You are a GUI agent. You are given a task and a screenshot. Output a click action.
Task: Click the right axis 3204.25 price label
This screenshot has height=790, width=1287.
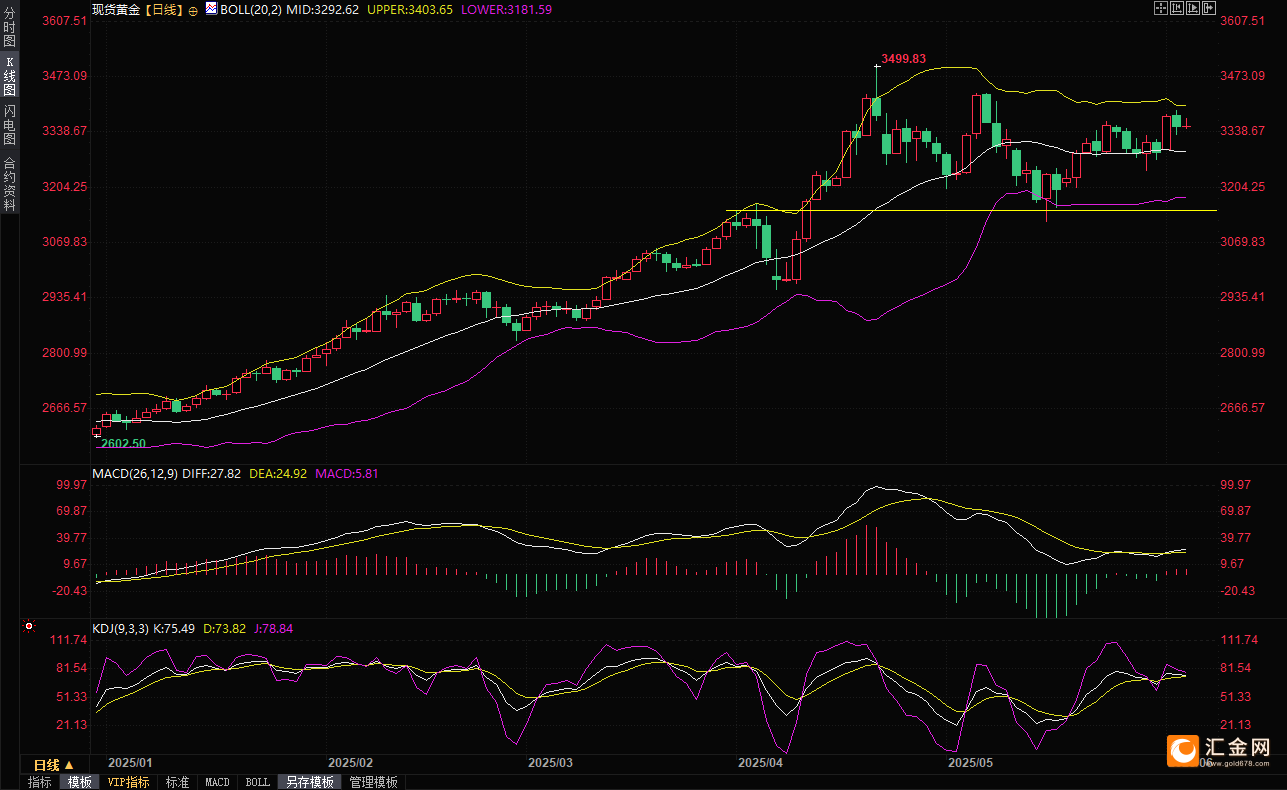tap(1243, 187)
